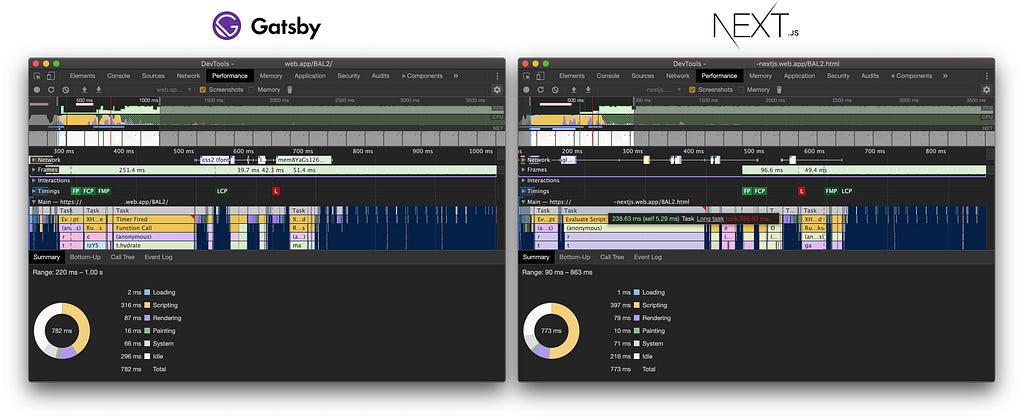The width and height of the screenshot is (1024, 420).
Task: Load profile upload icon in Next.js DevTools
Action: point(574,89)
